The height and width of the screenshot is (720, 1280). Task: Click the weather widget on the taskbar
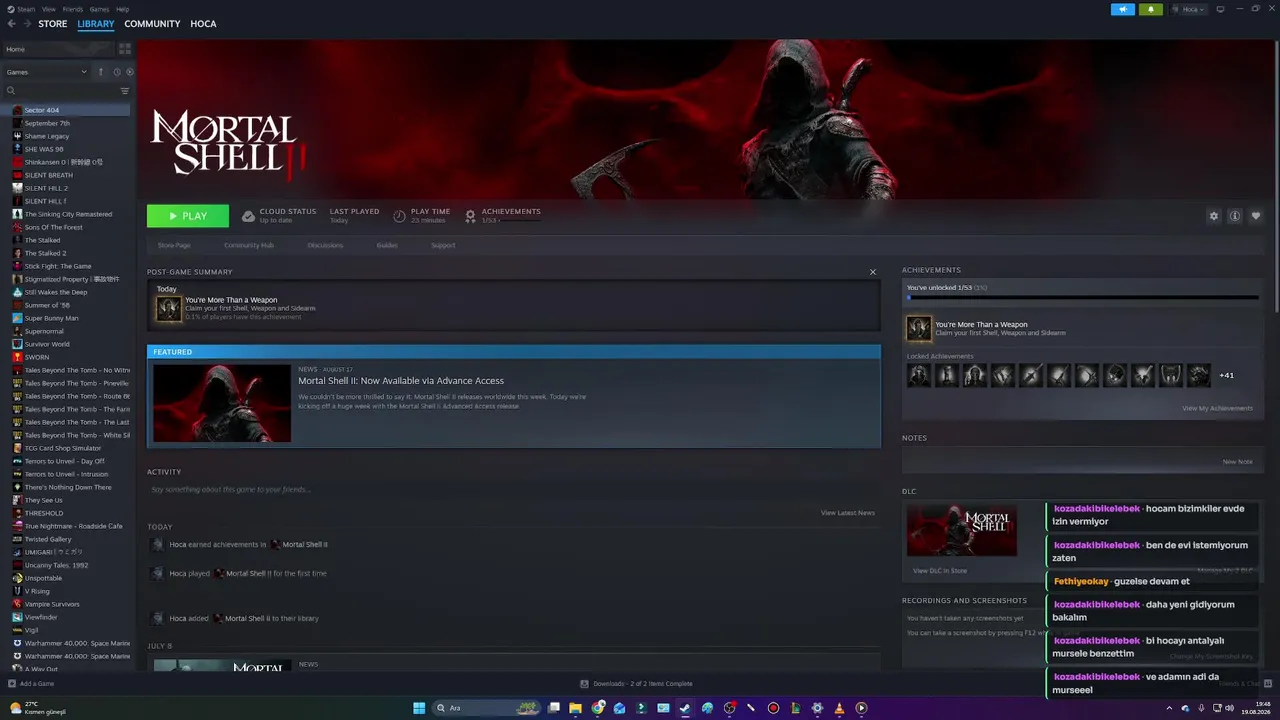coord(38,708)
